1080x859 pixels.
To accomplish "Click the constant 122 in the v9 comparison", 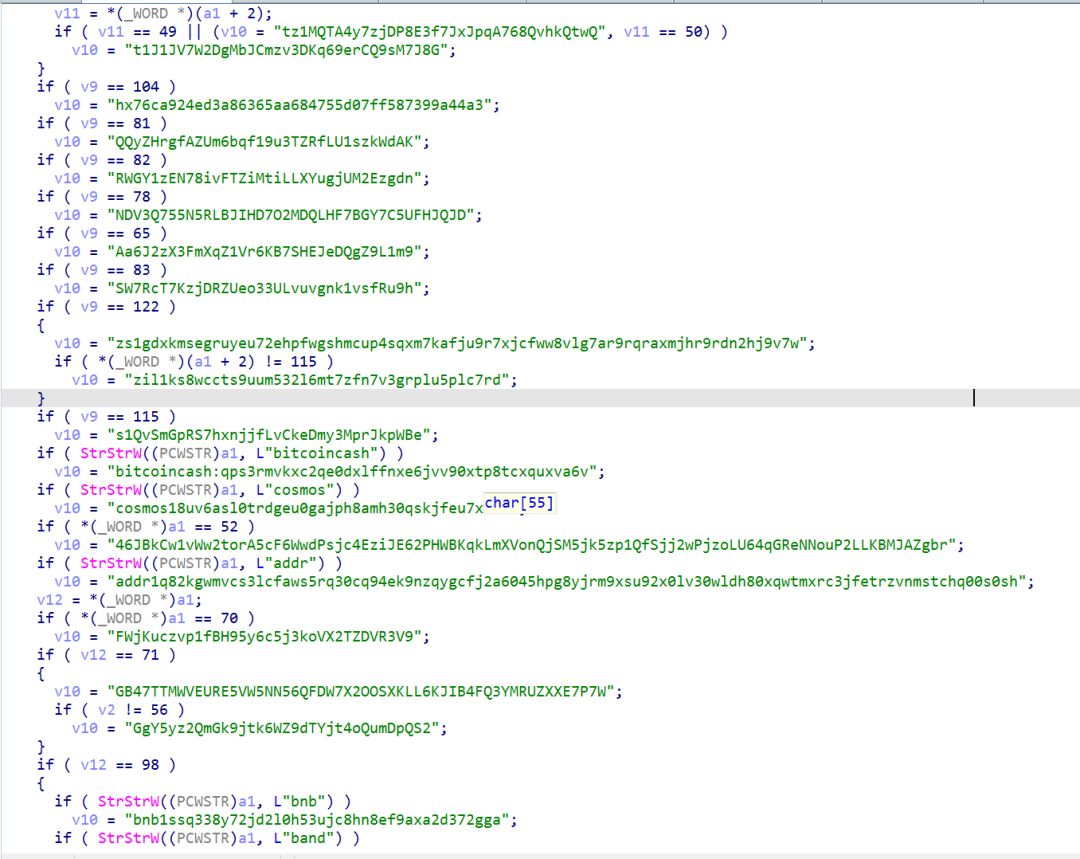I will click(x=146, y=307).
